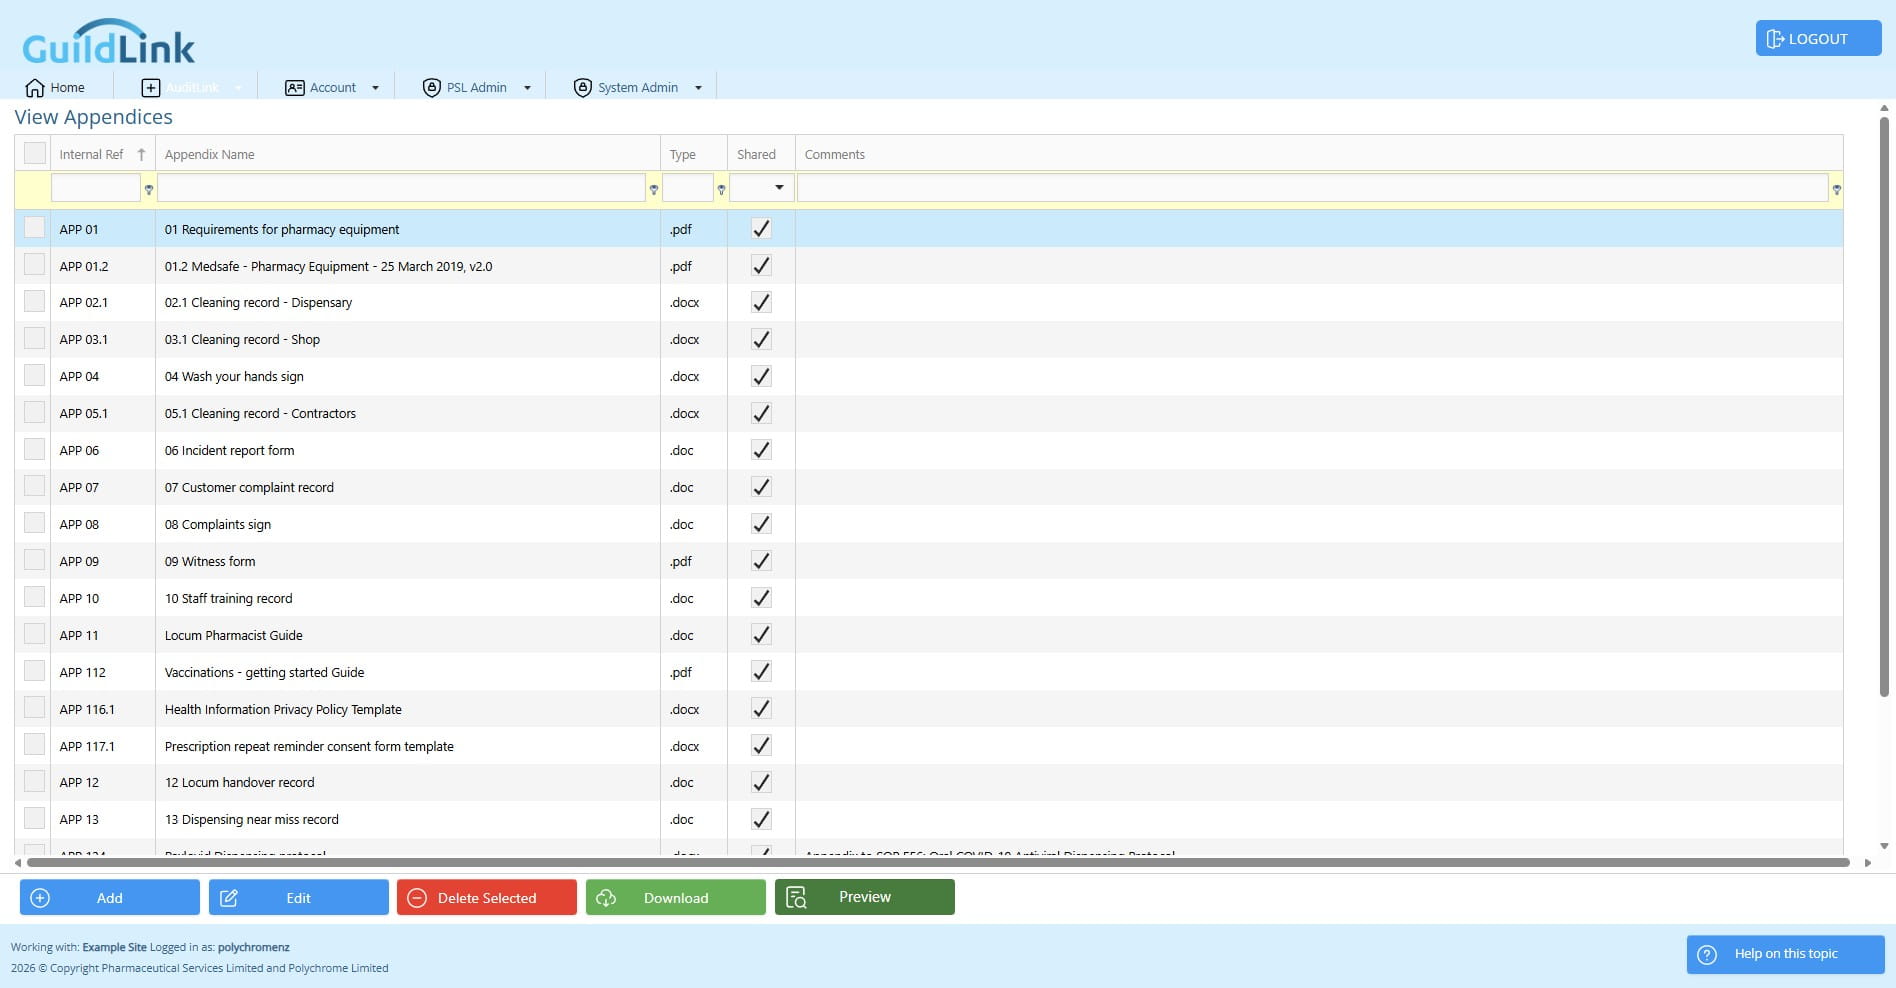Click the Account card icon
The height and width of the screenshot is (988, 1896).
pos(295,88)
